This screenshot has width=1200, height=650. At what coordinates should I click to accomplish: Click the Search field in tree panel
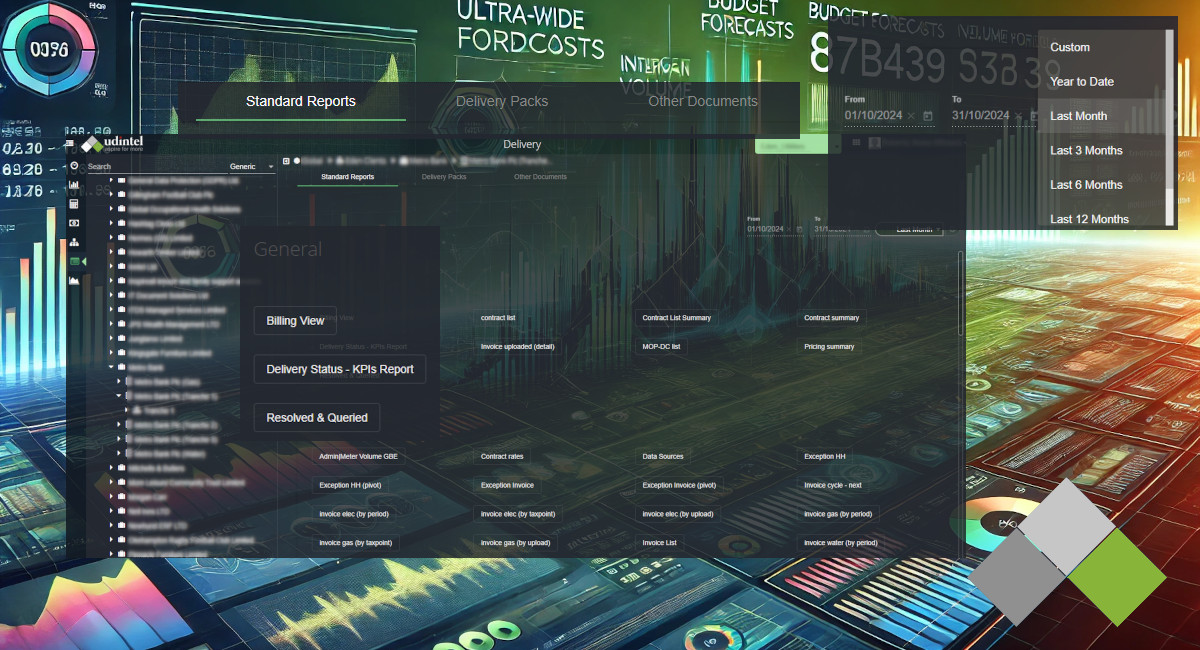[150, 167]
